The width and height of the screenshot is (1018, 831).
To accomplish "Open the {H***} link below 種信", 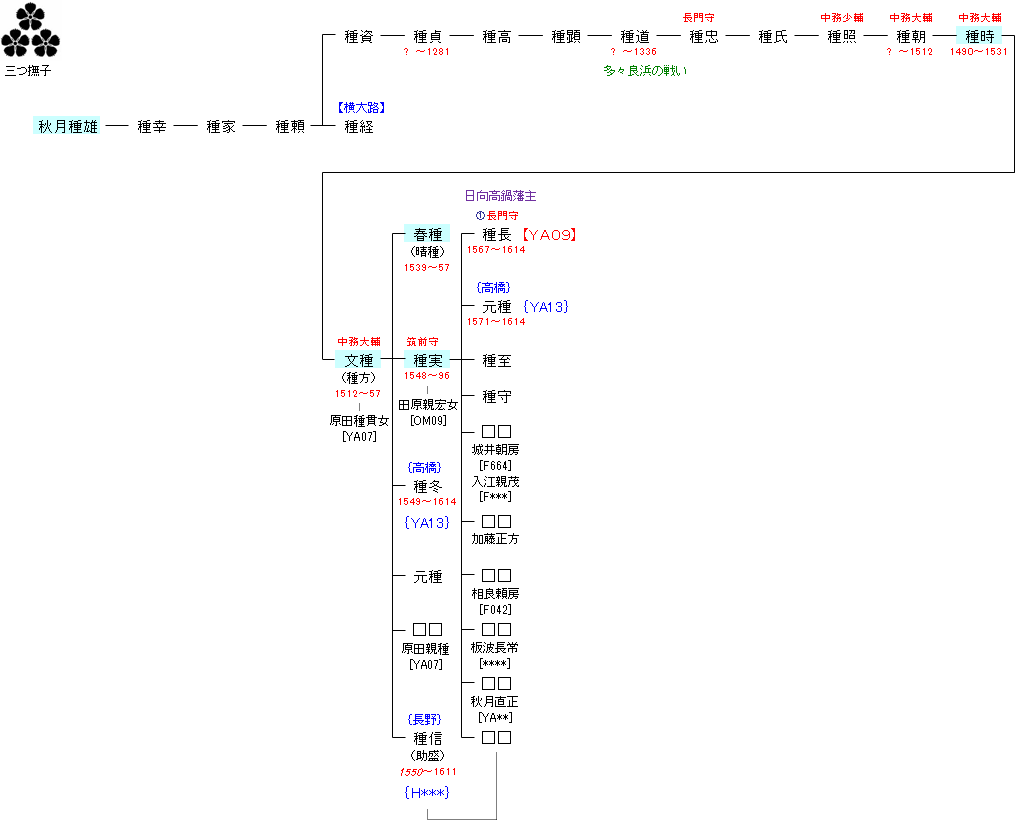I will [x=427, y=792].
